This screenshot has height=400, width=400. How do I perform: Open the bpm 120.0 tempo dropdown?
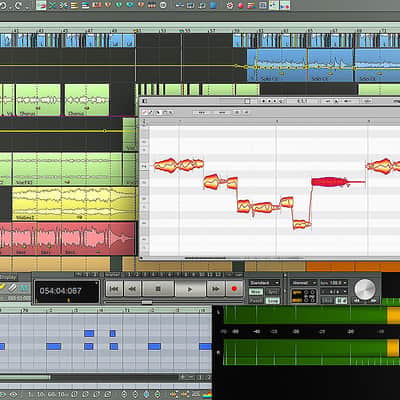tap(334, 283)
